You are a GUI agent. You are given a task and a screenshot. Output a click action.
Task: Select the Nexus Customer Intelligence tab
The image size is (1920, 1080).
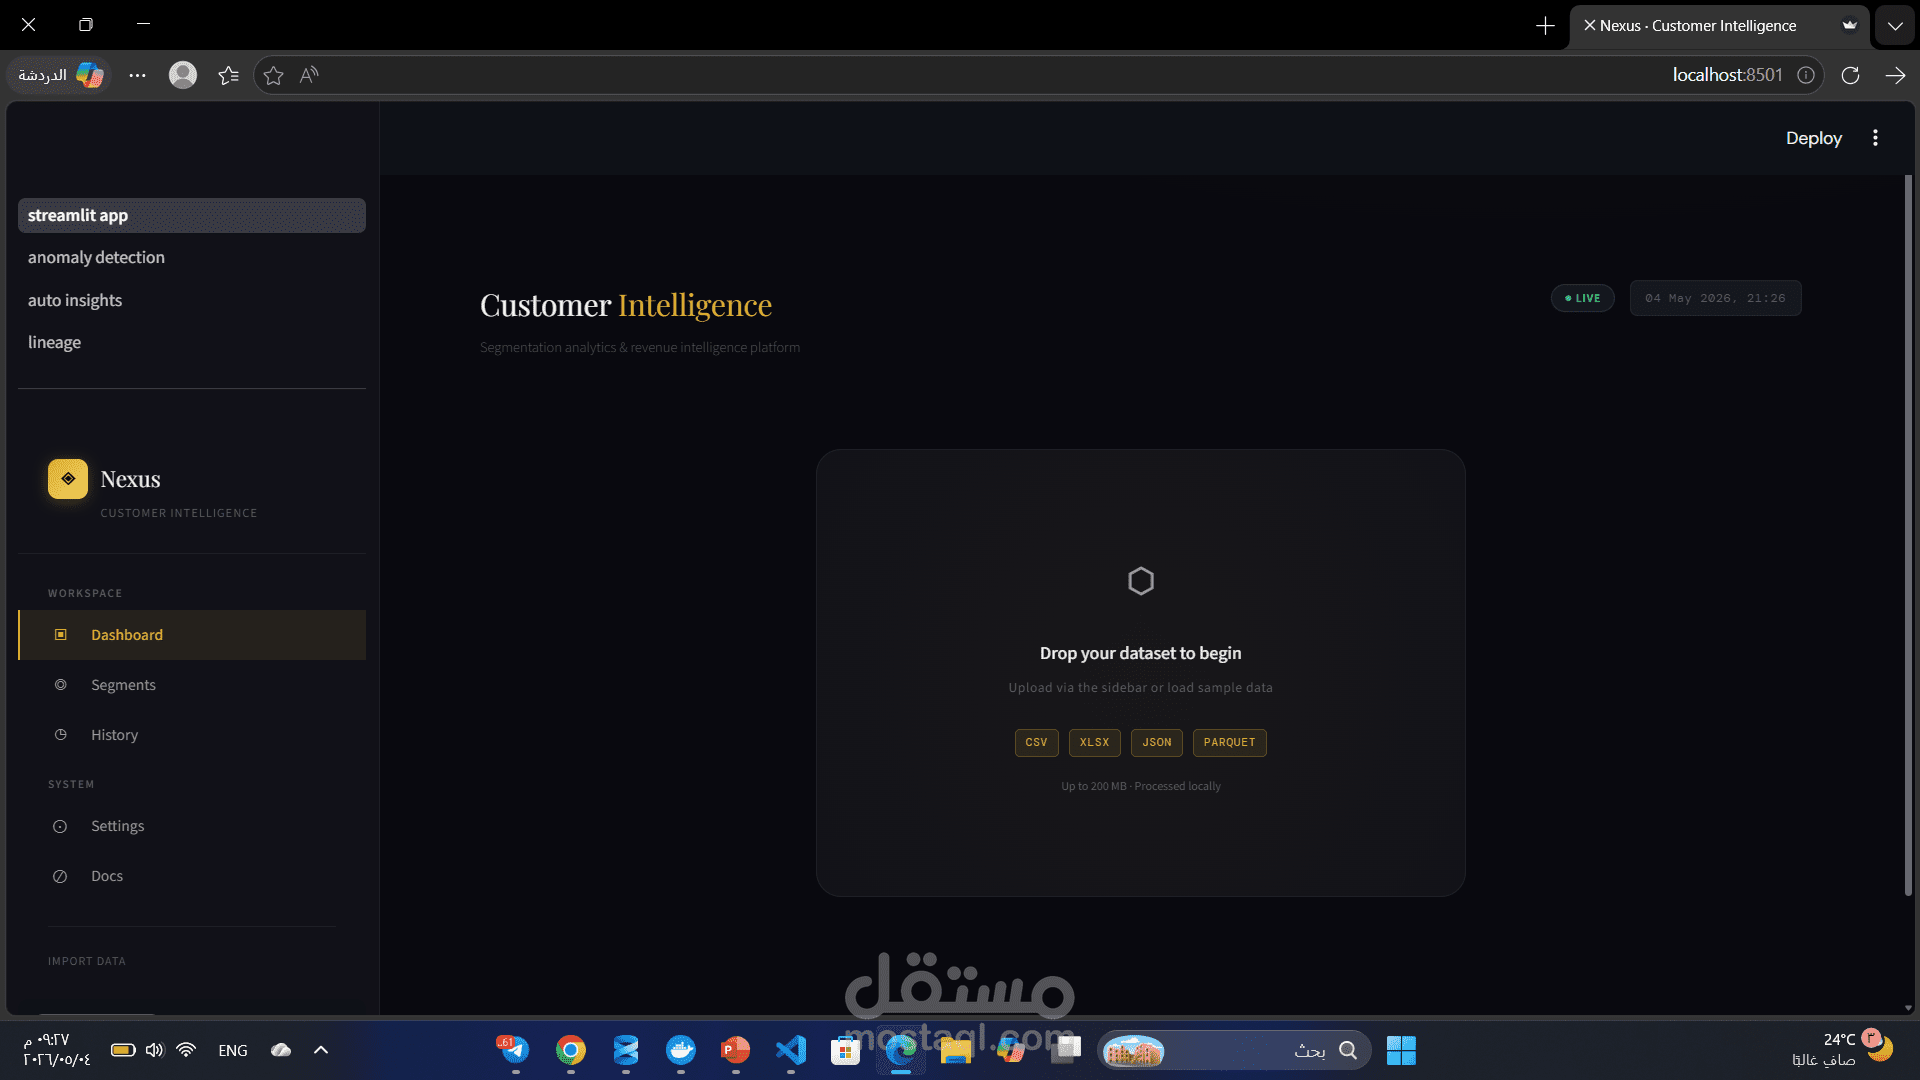tap(1719, 26)
